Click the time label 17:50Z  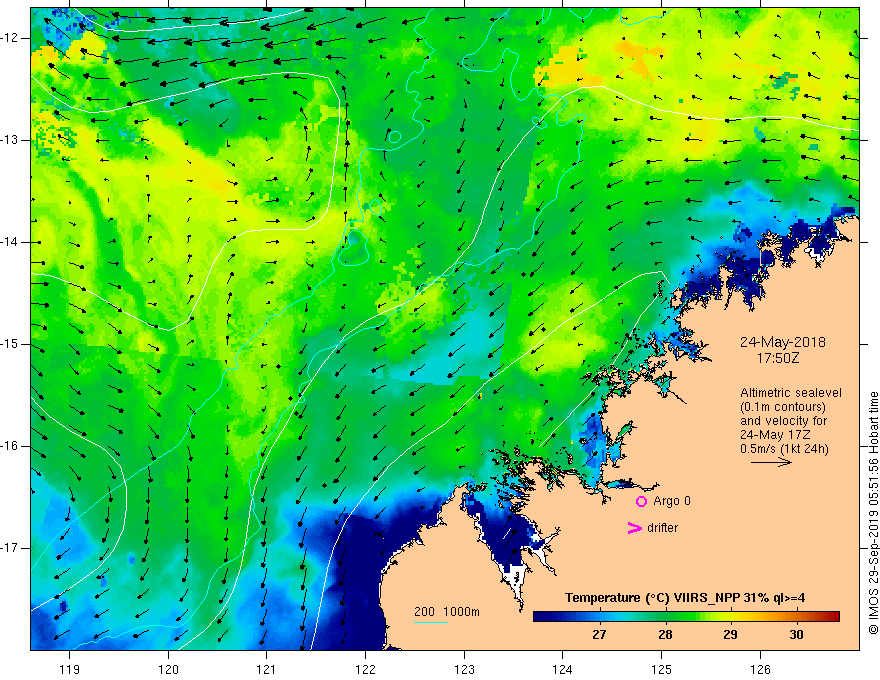point(777,357)
